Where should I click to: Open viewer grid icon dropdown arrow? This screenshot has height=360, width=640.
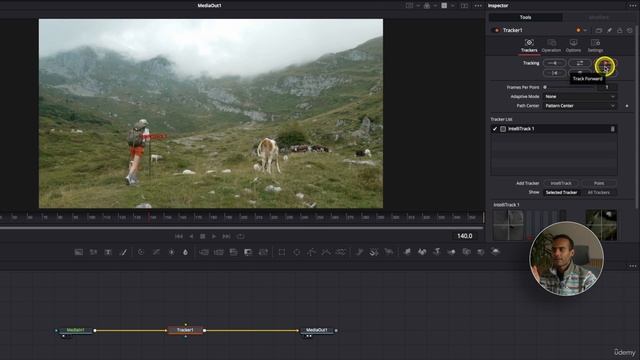tap(453, 6)
